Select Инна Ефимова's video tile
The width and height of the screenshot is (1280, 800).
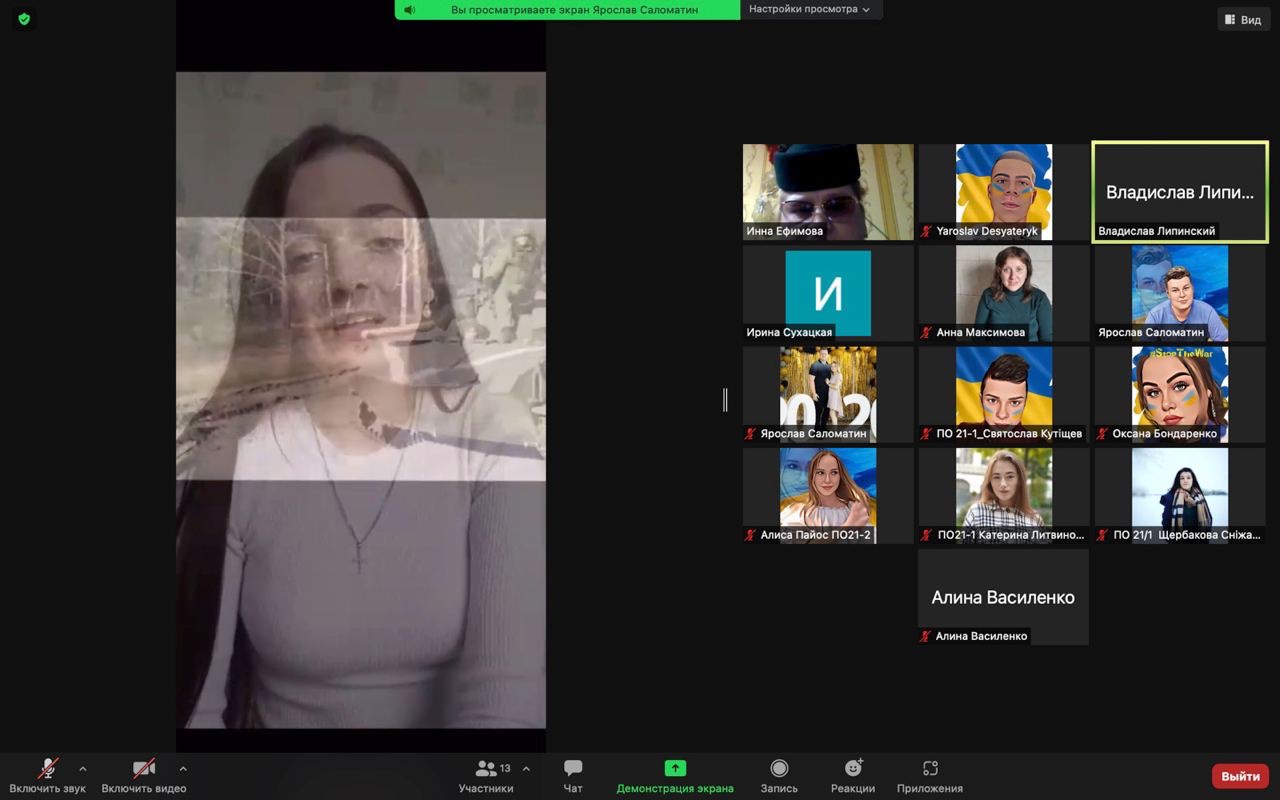coord(828,192)
